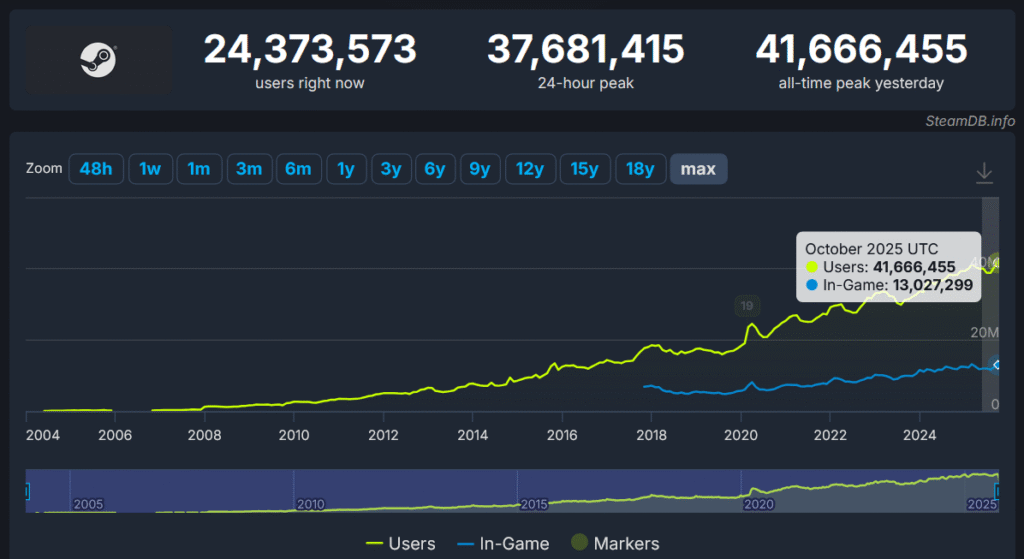1024x559 pixels.
Task: Zoom the chart to 3y
Action: point(390,169)
